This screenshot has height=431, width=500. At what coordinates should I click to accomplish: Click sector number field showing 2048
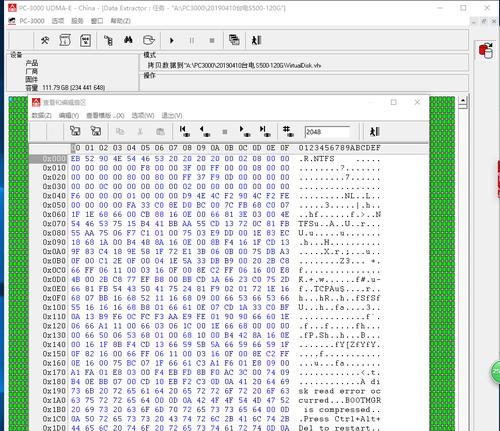point(327,132)
